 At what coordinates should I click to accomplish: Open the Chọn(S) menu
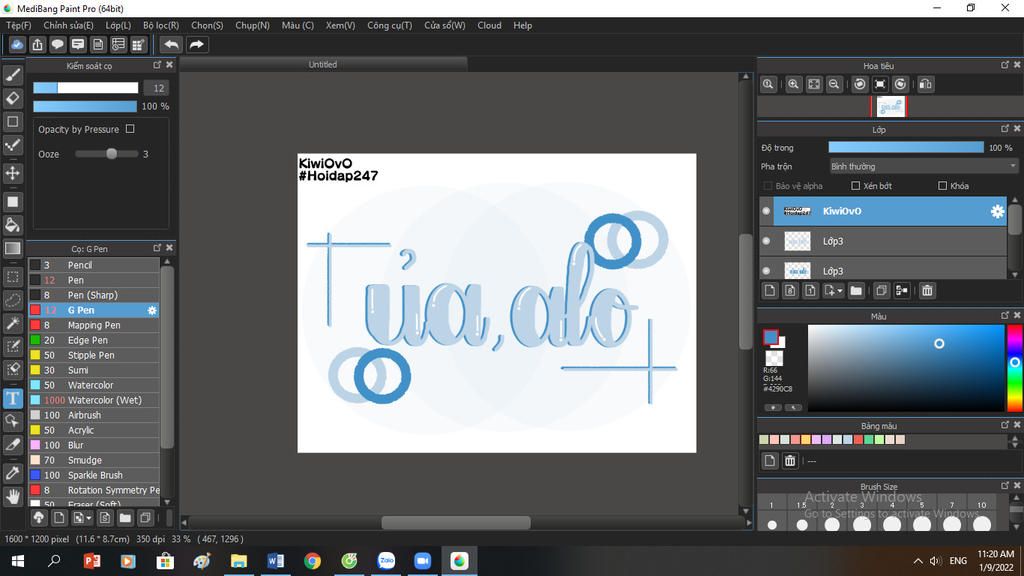click(x=207, y=25)
